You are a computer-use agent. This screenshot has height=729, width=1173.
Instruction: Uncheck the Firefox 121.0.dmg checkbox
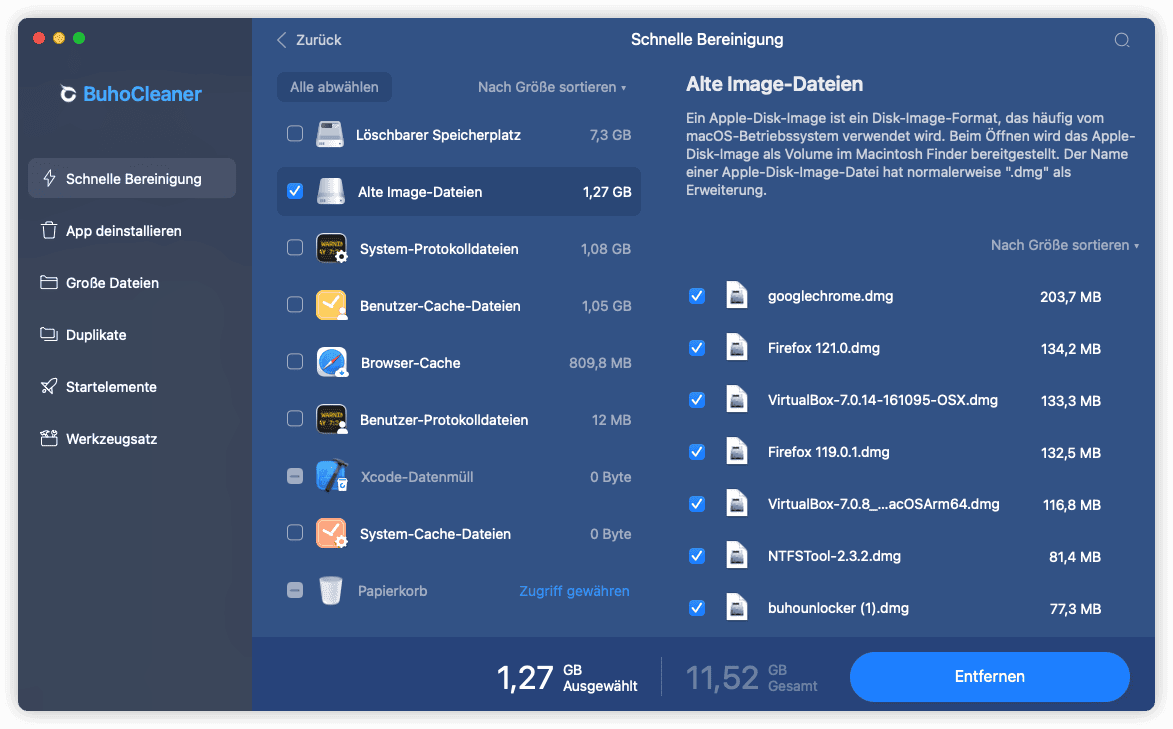(x=696, y=348)
